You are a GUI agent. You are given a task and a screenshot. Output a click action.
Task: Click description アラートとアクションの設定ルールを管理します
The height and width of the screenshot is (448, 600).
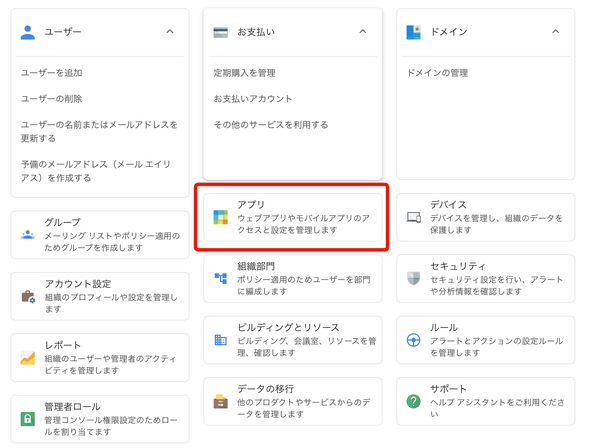coord(497,347)
